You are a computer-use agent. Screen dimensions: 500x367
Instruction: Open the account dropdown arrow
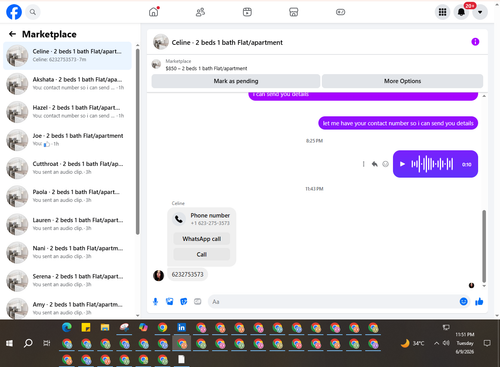[480, 12]
